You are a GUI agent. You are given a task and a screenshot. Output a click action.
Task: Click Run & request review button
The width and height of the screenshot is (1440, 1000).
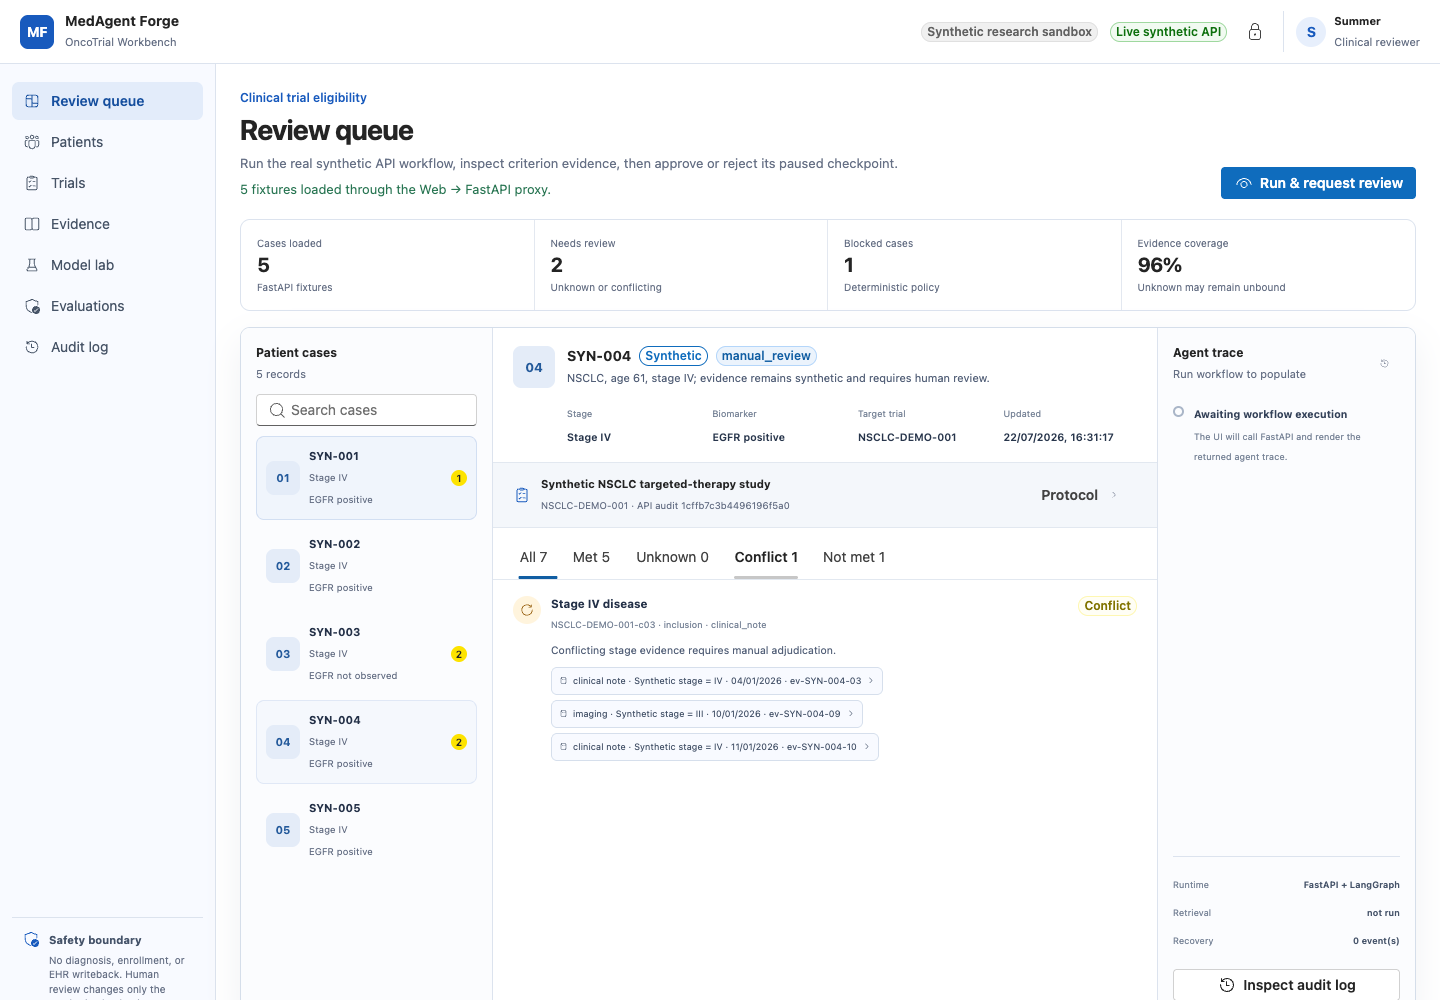(x=1318, y=183)
